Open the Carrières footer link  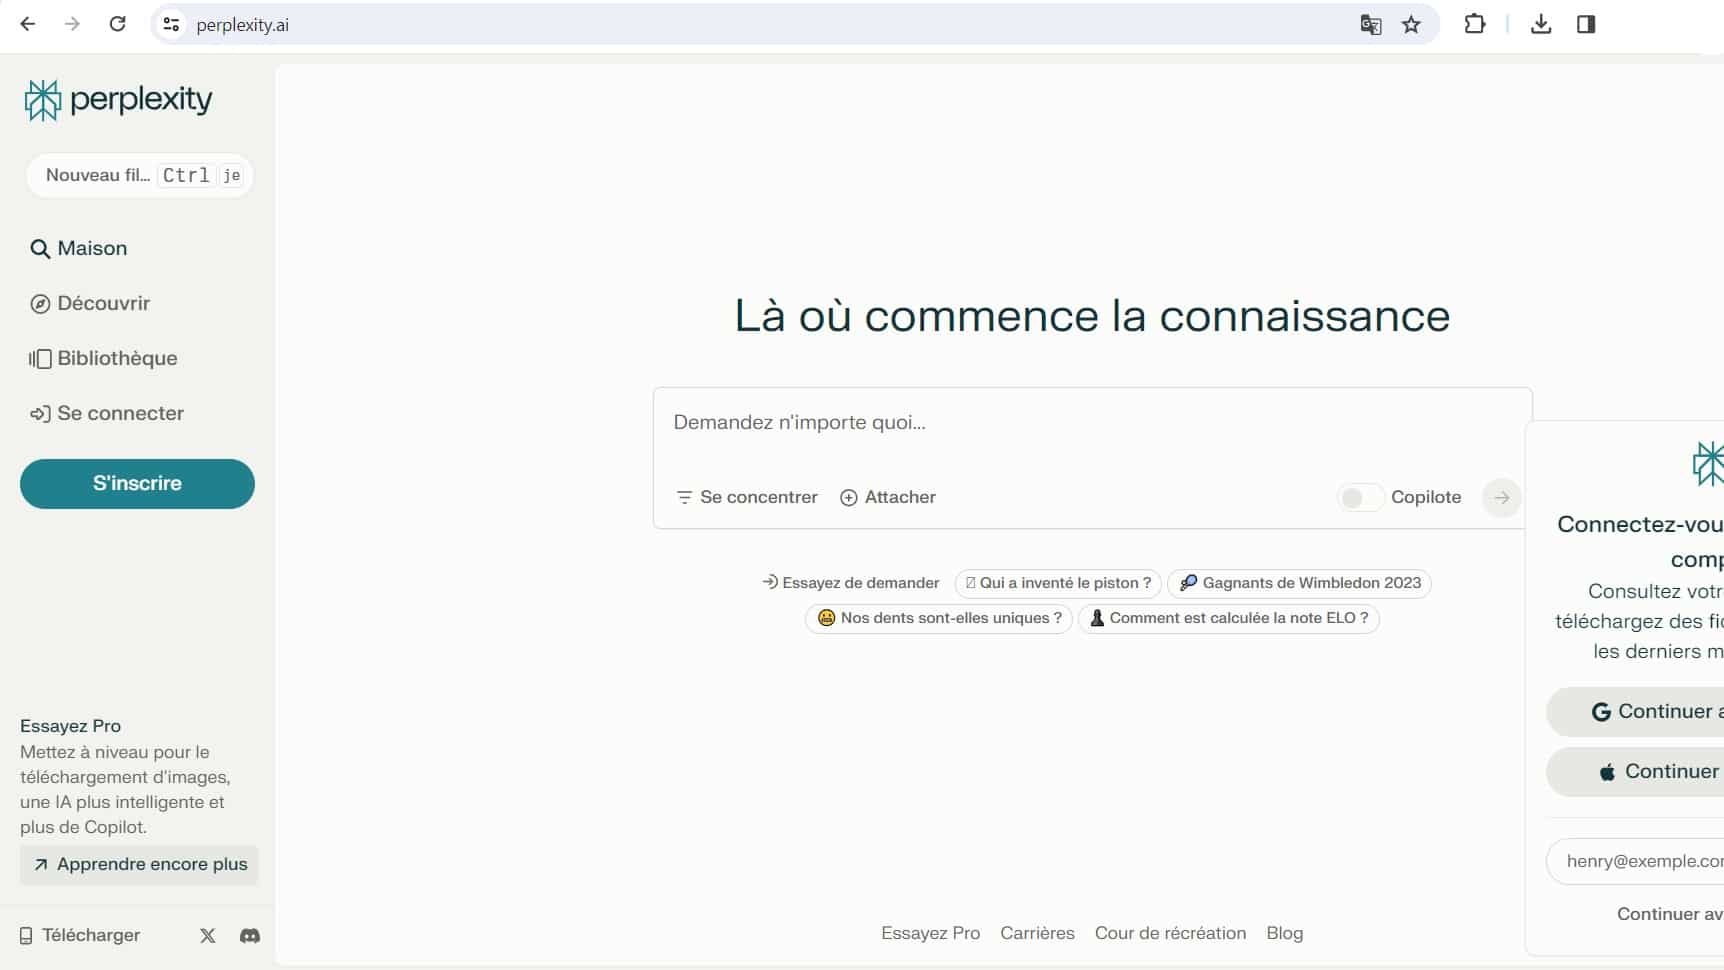(1037, 933)
